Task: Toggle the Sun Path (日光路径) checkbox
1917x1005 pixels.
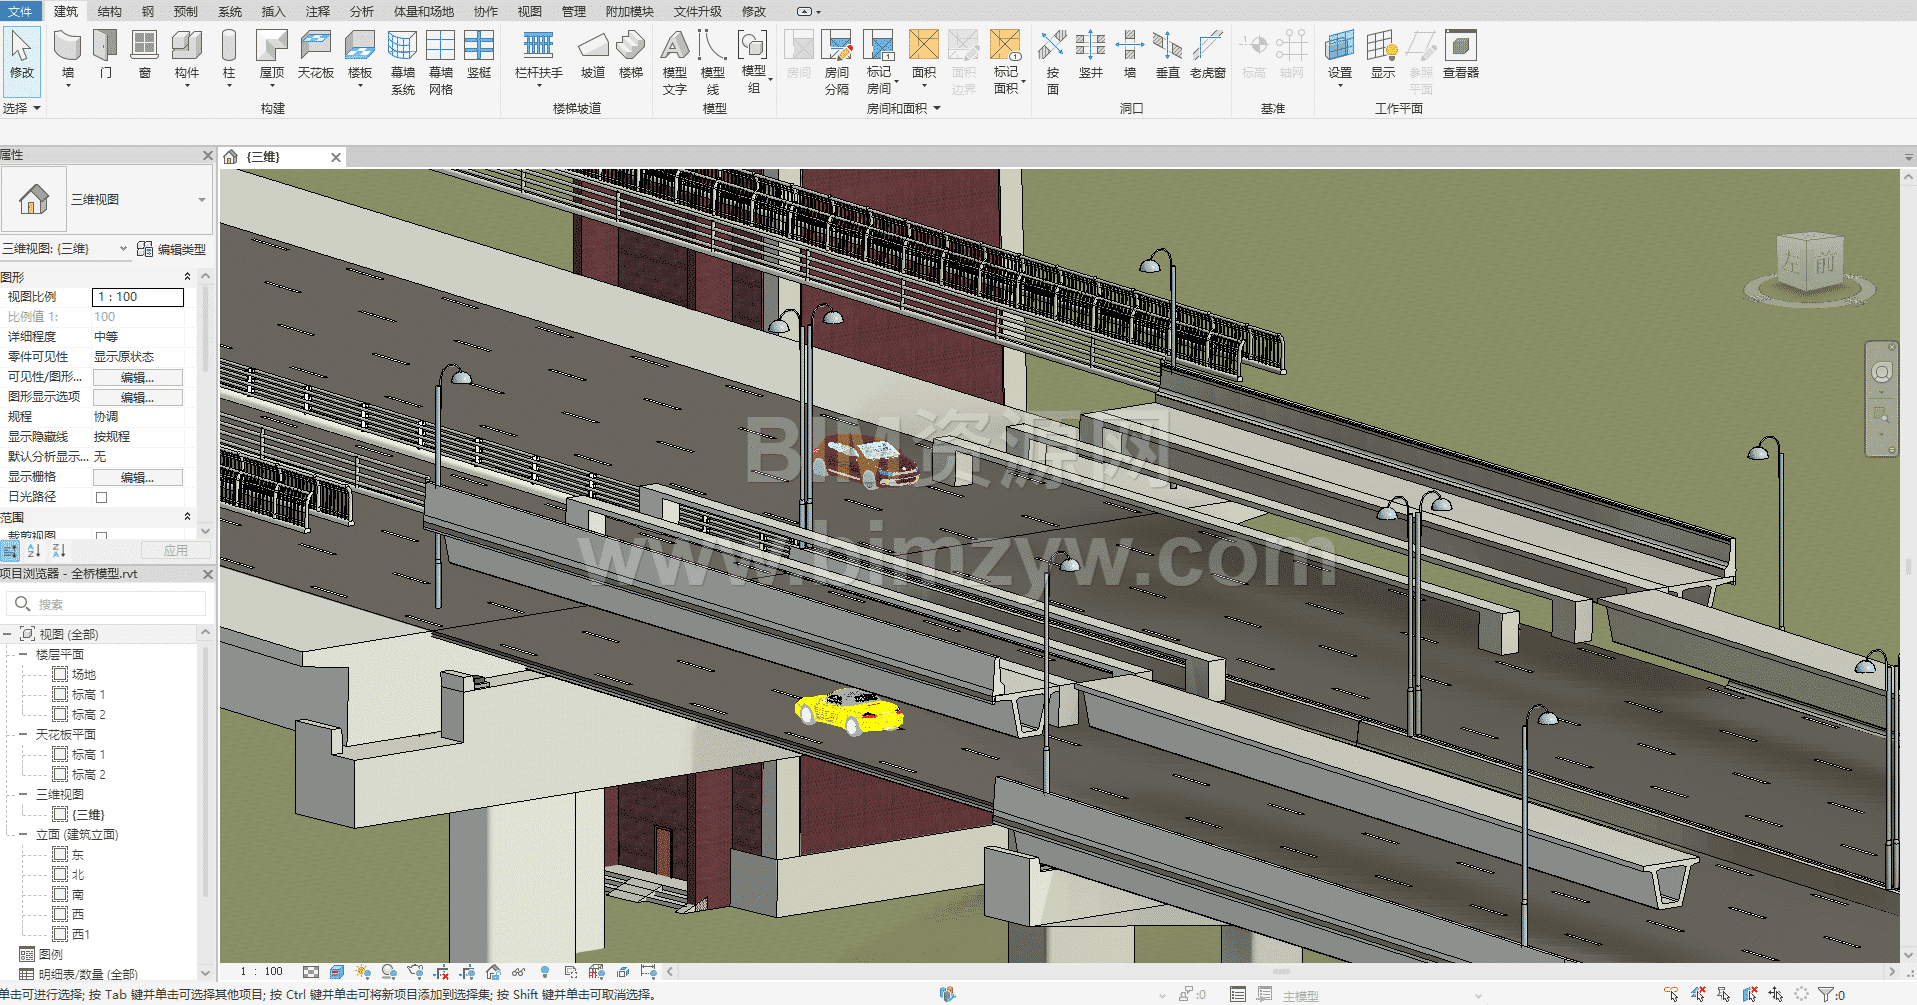Action: (101, 497)
